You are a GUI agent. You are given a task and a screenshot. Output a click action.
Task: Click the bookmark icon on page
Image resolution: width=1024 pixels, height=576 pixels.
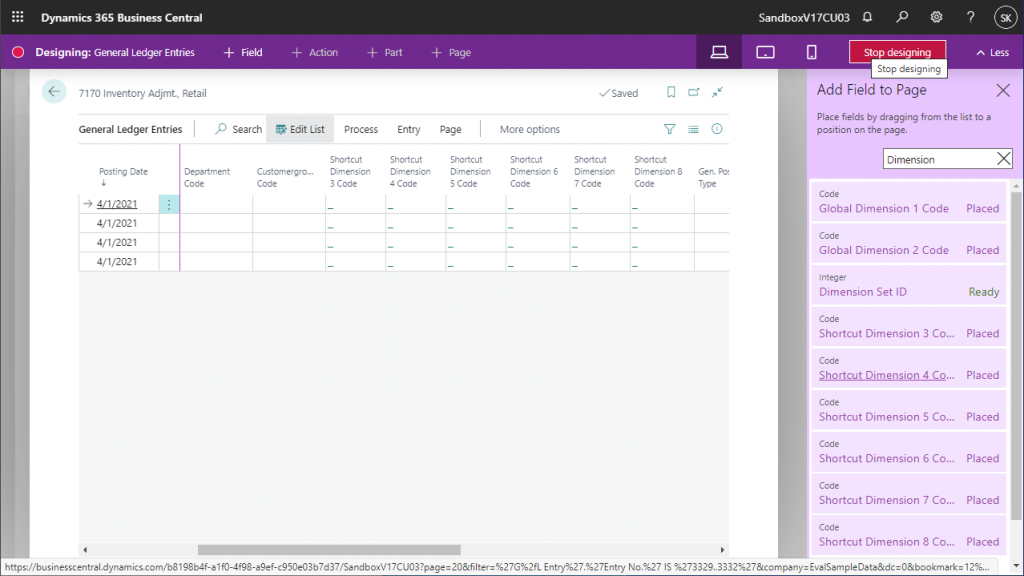[671, 93]
